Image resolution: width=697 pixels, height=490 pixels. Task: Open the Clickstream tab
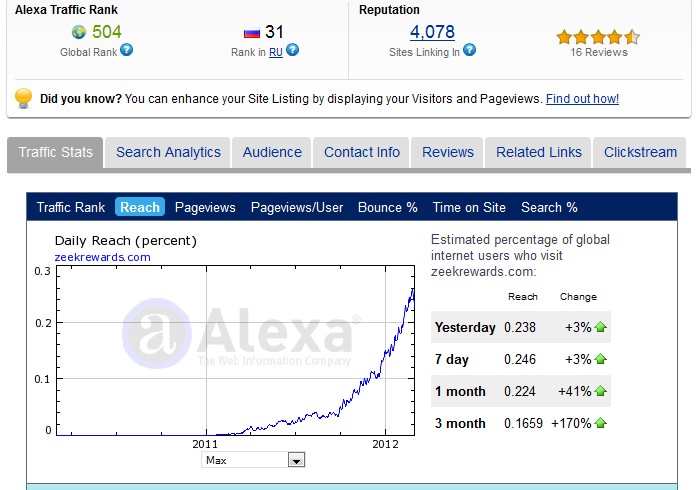pos(640,152)
